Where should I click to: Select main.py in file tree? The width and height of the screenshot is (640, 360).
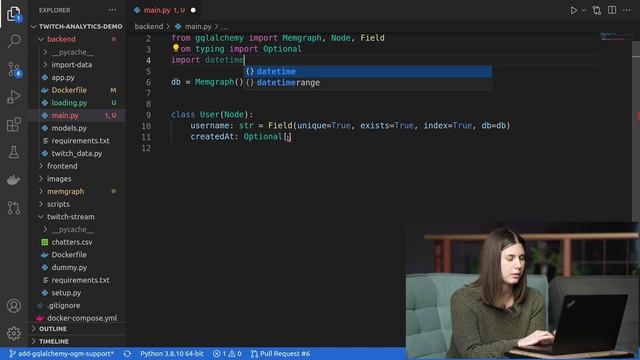(77, 116)
